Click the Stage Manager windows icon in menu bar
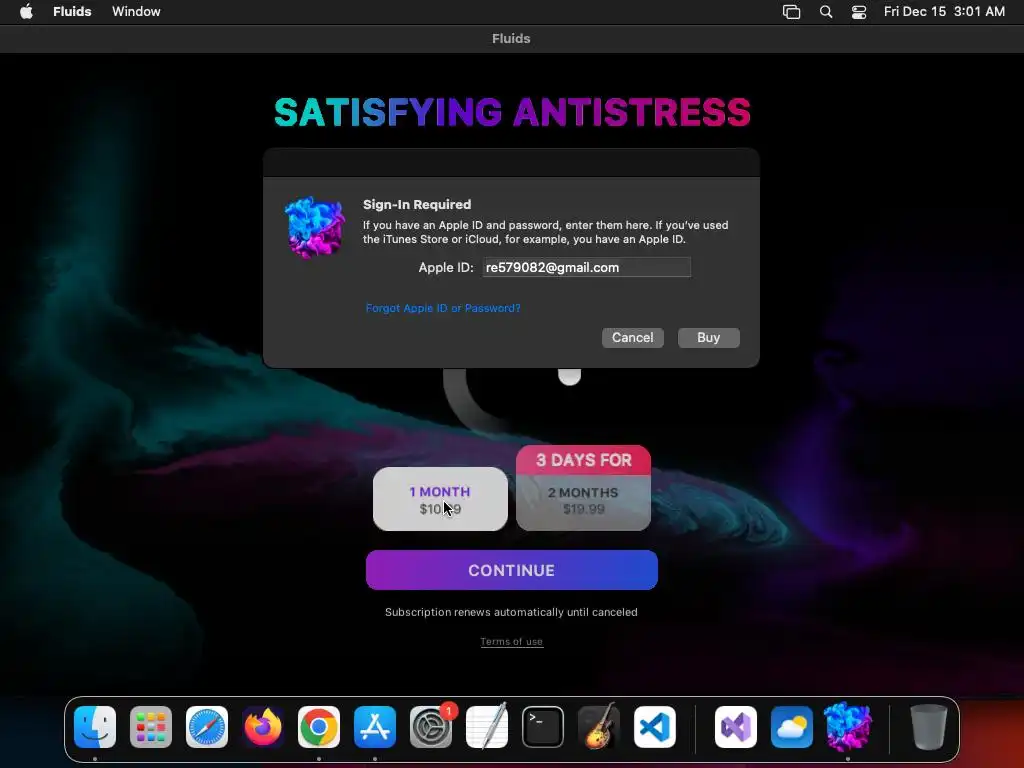The height and width of the screenshot is (768, 1024). (x=791, y=12)
